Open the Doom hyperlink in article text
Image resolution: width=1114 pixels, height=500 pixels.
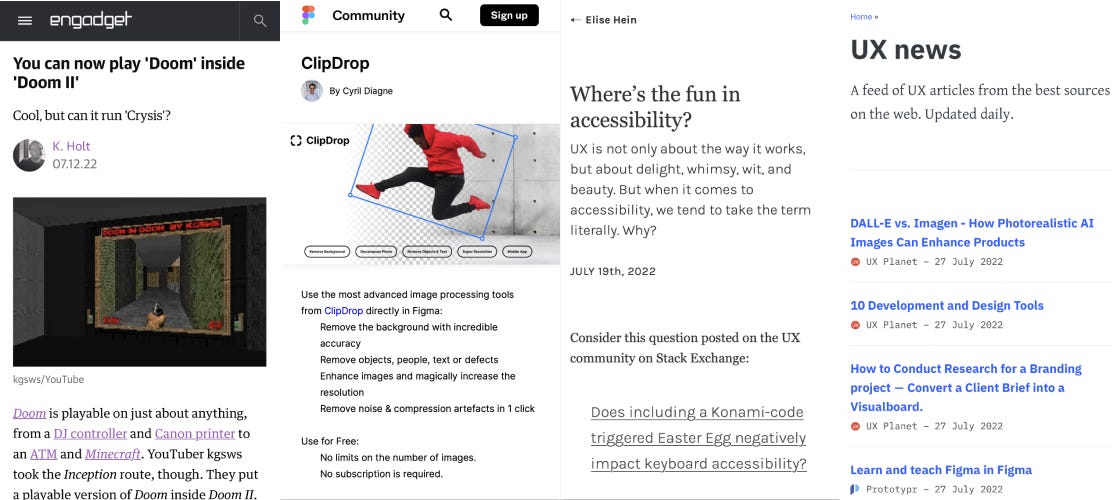click(29, 413)
